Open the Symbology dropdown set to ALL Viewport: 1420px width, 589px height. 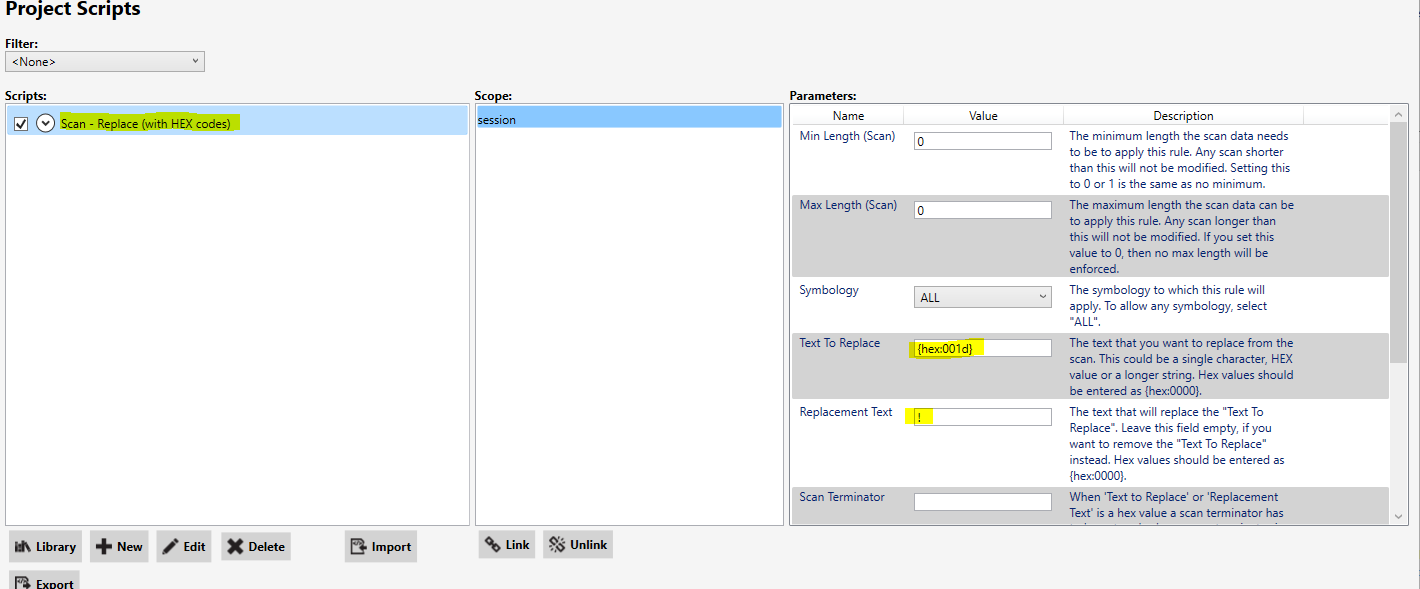pos(982,297)
